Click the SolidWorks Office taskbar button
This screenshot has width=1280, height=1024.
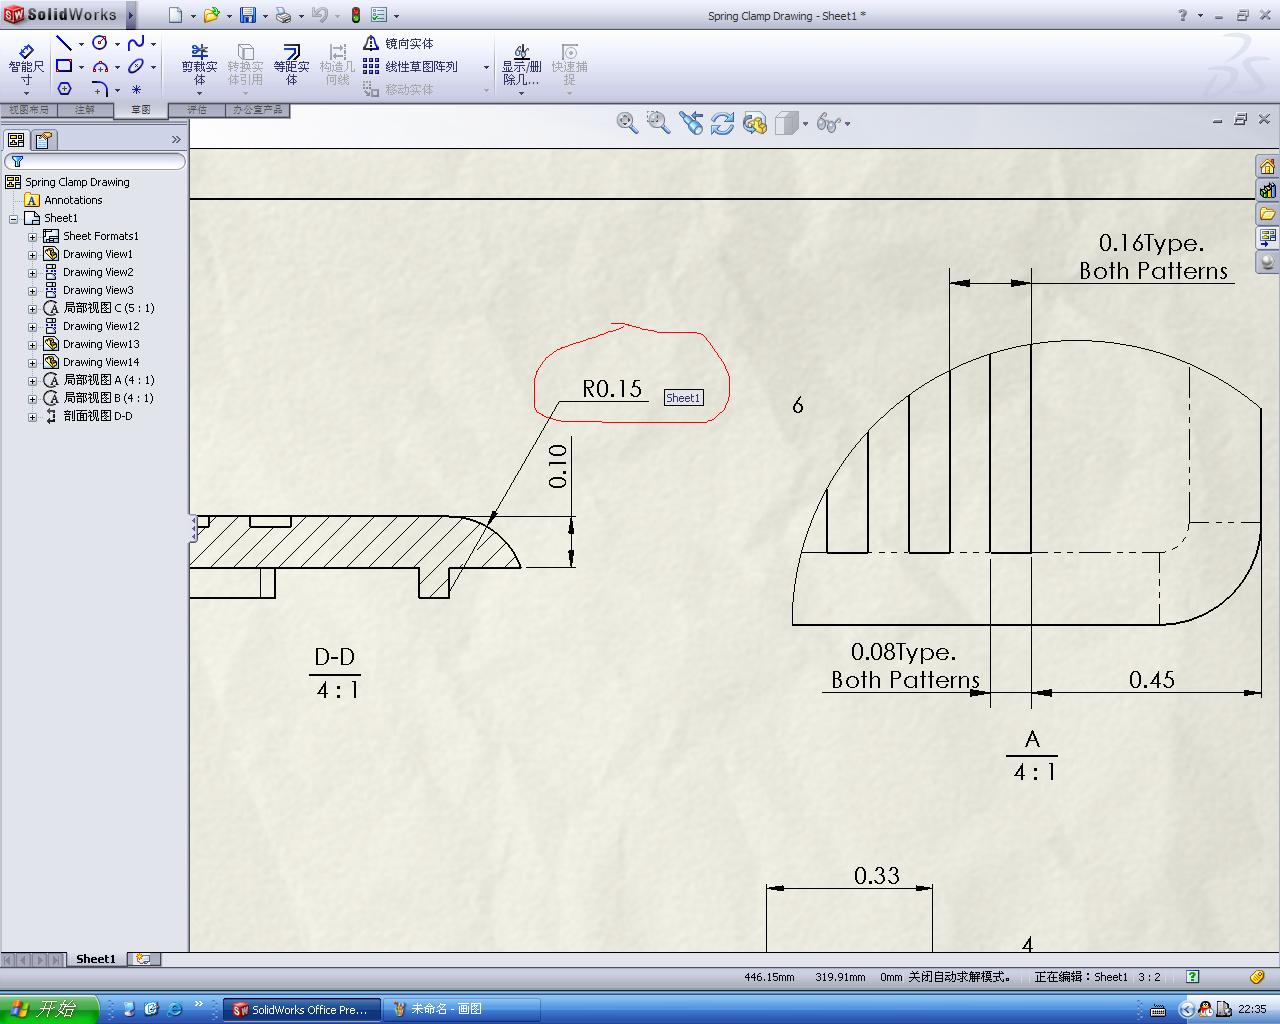click(301, 1010)
